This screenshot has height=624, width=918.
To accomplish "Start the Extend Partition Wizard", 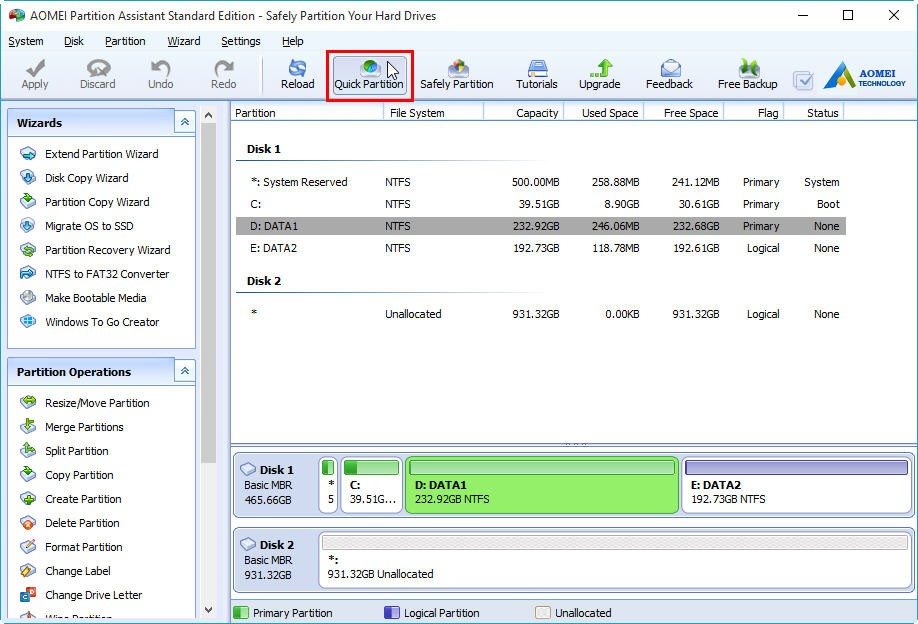I will (101, 154).
